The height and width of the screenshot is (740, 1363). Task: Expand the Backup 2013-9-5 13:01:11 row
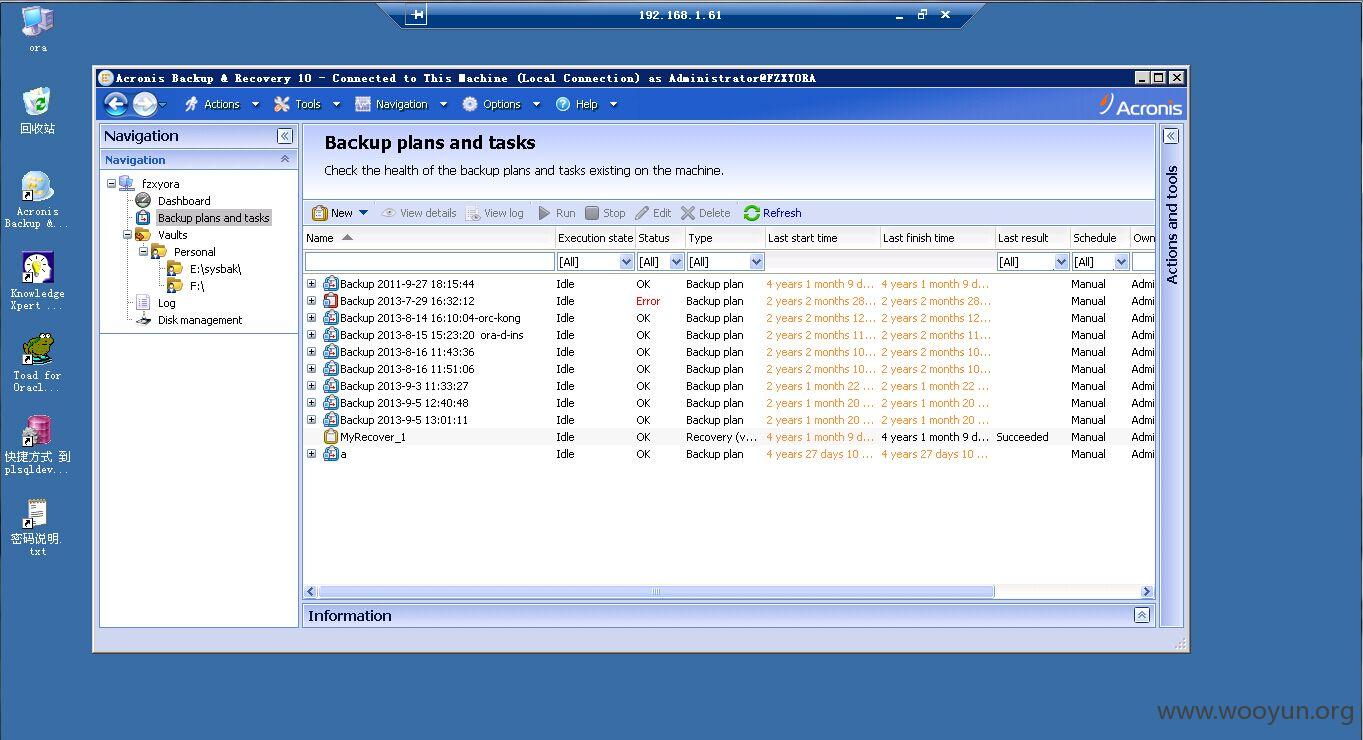311,420
